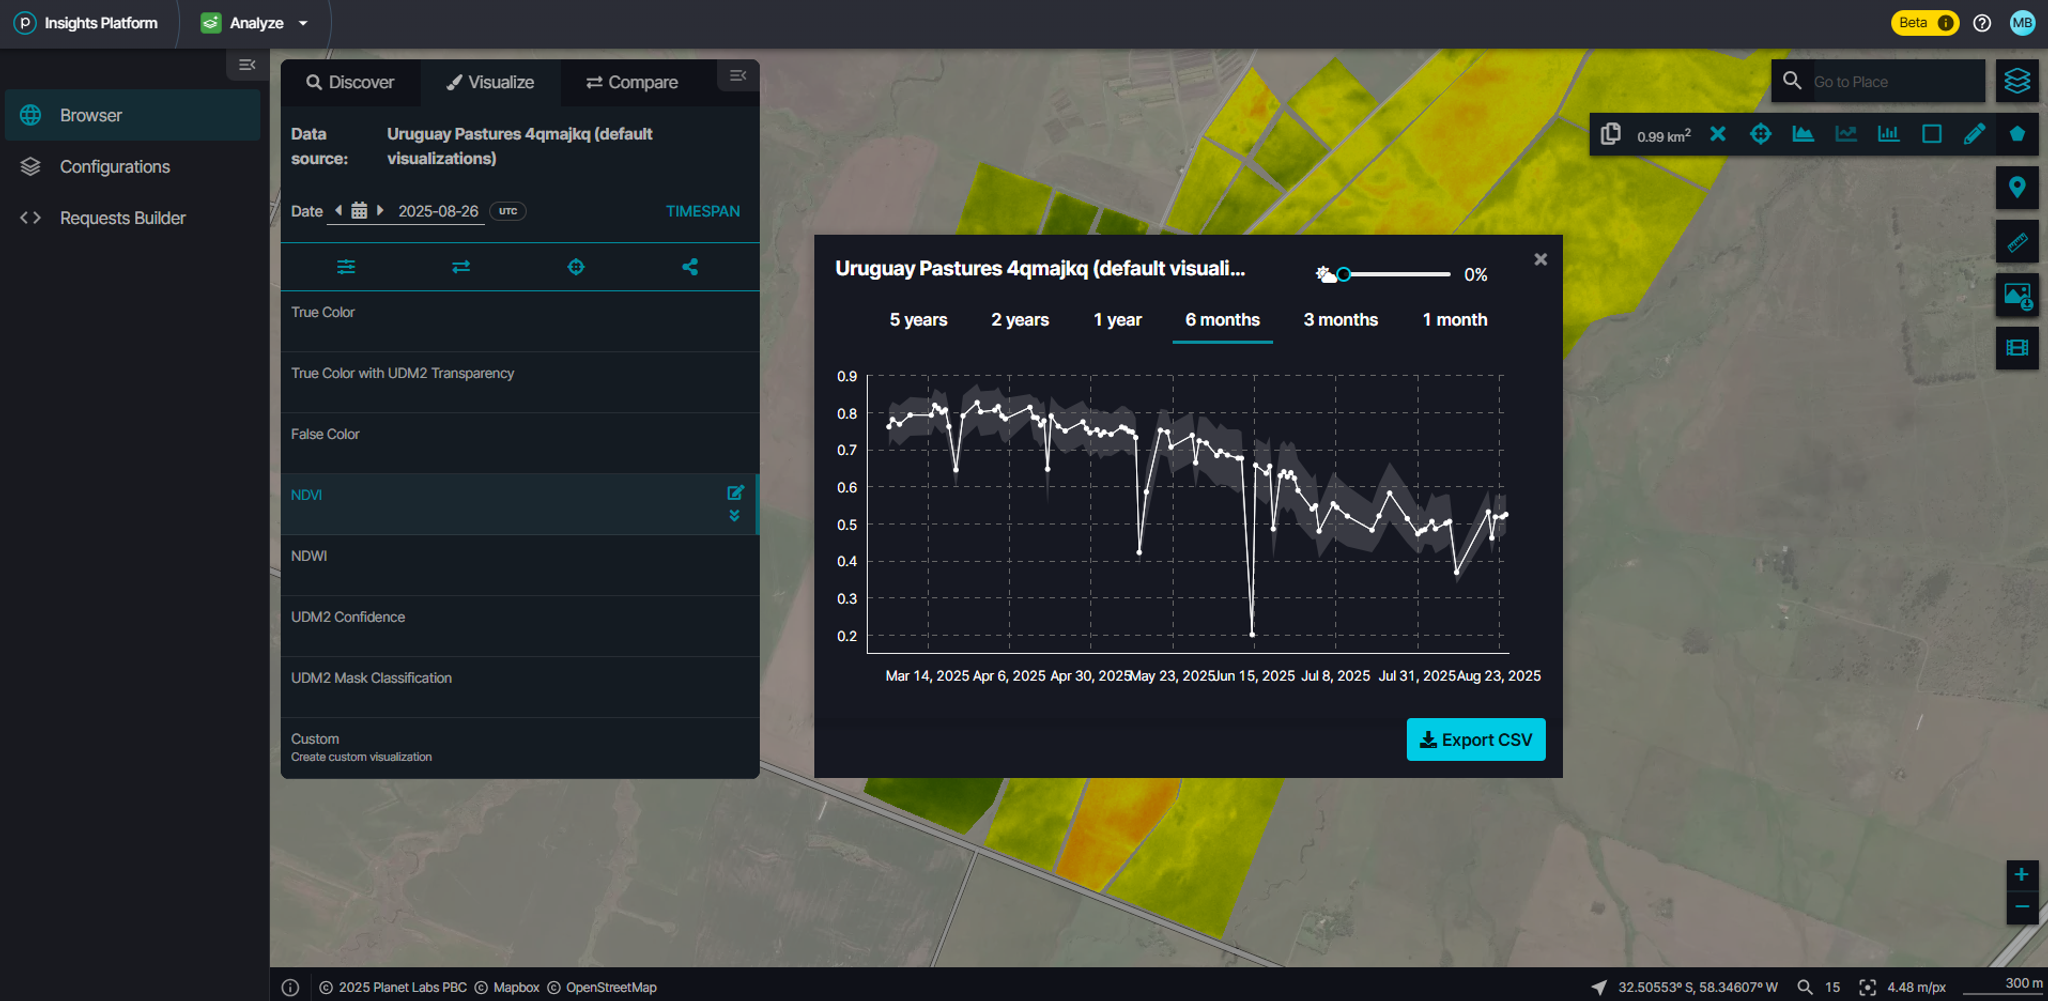The width and height of the screenshot is (2048, 1001).
Task: Click the cloud coverage slider track
Action: tap(1397, 274)
